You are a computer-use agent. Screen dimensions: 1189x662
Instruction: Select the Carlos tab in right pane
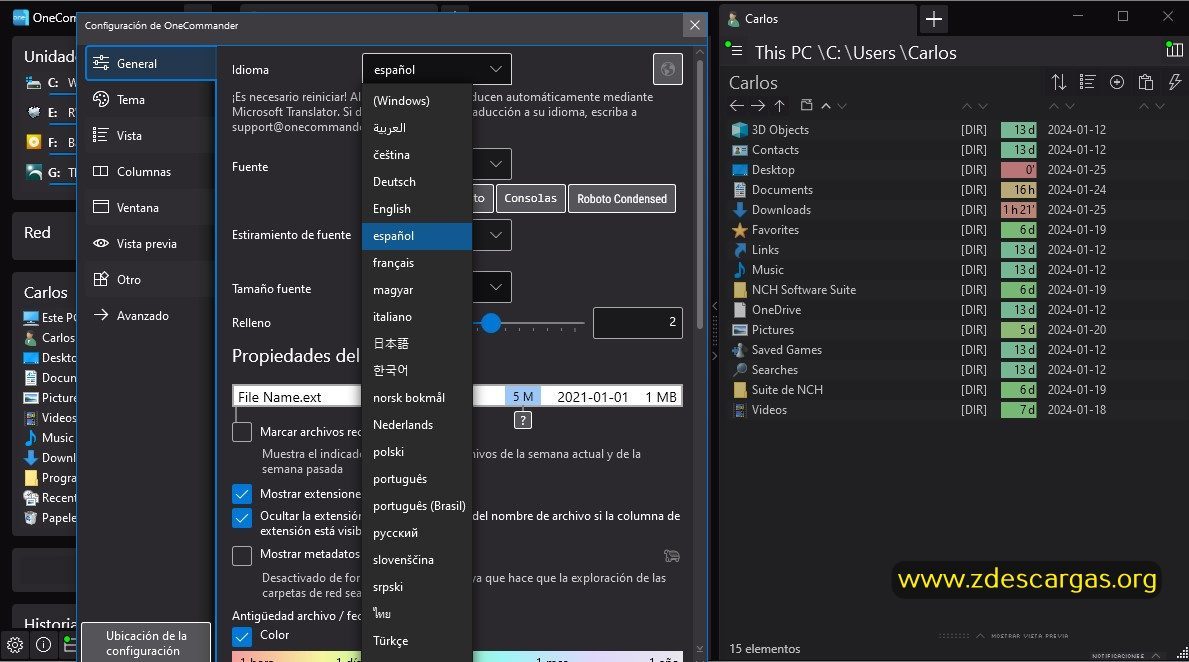(x=819, y=19)
